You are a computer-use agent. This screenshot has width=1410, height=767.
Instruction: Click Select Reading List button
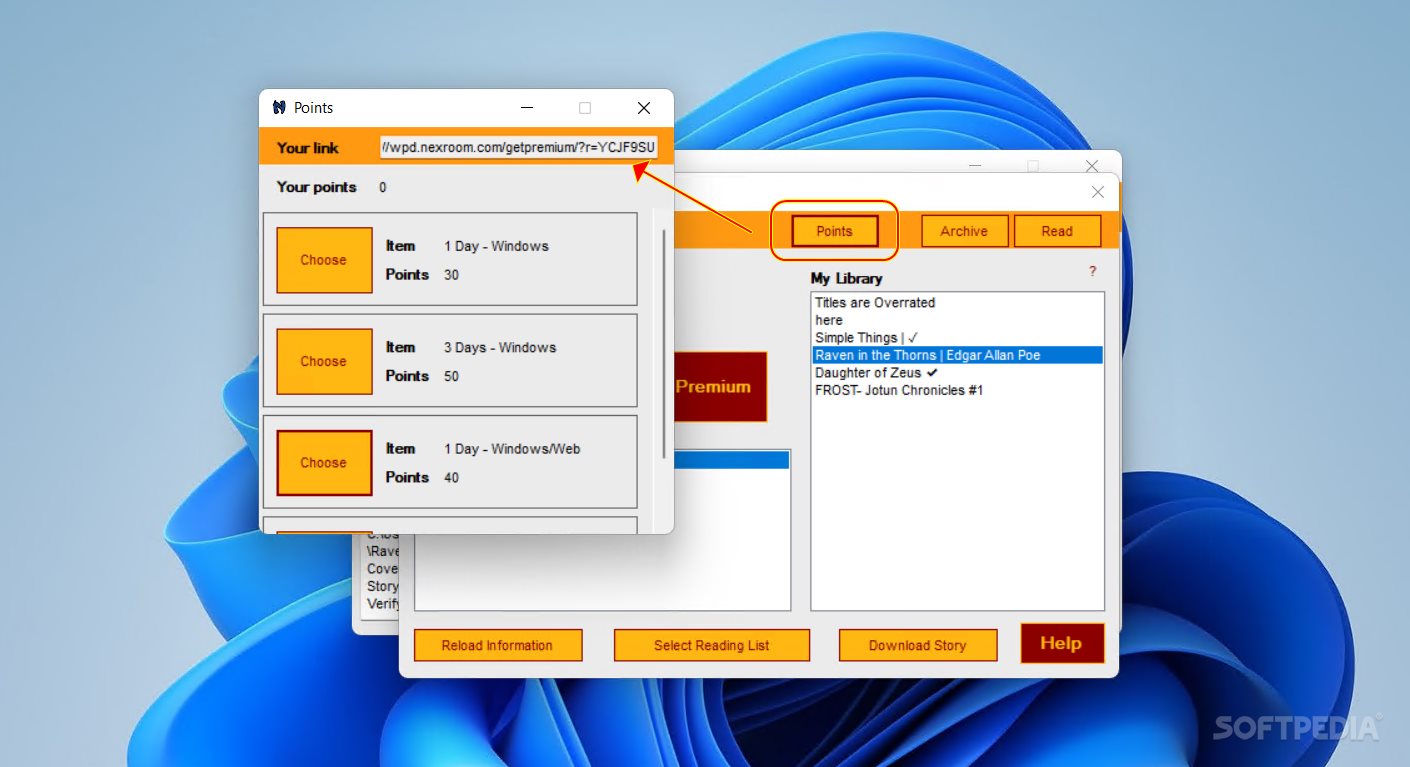712,645
